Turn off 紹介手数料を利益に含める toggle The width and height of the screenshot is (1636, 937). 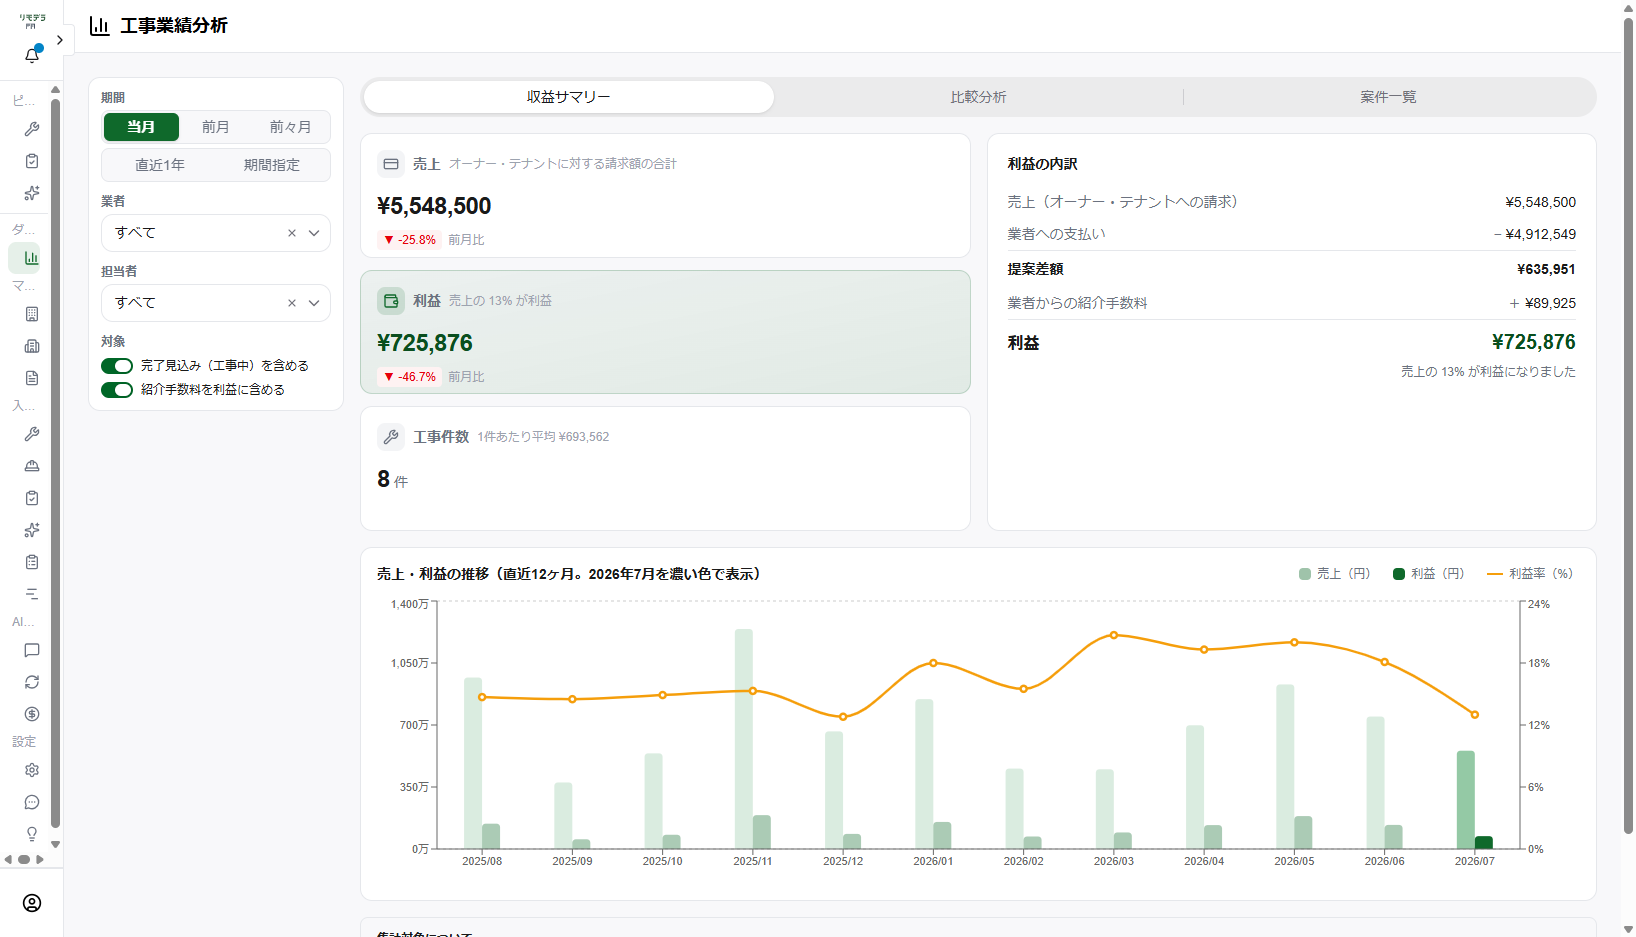click(117, 390)
